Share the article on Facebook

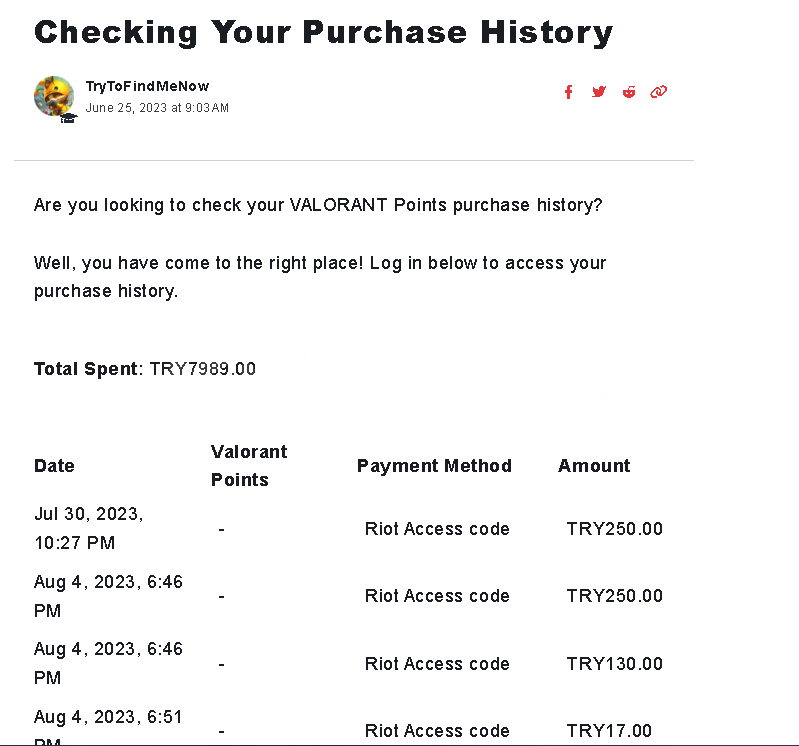(569, 92)
